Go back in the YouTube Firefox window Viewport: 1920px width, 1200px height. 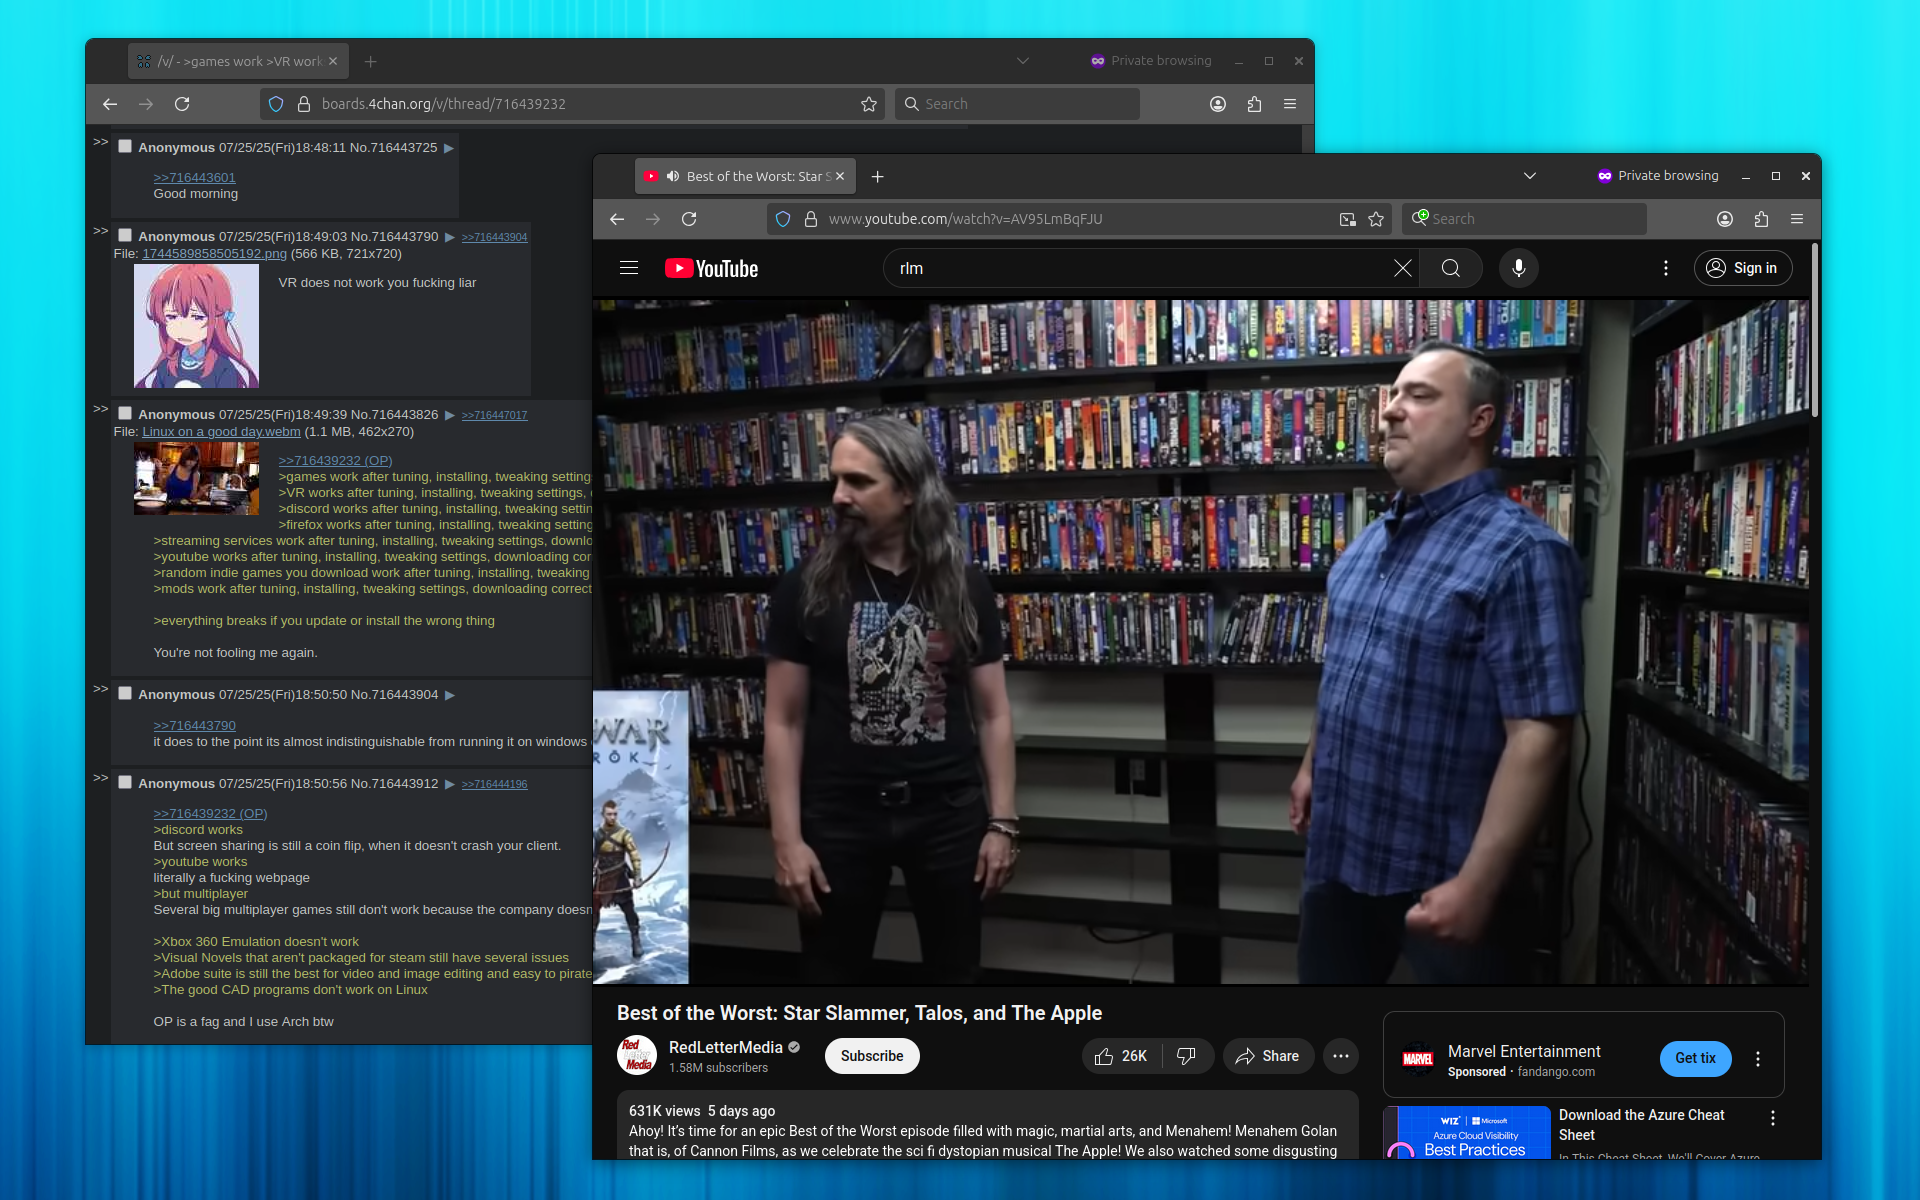click(x=617, y=219)
